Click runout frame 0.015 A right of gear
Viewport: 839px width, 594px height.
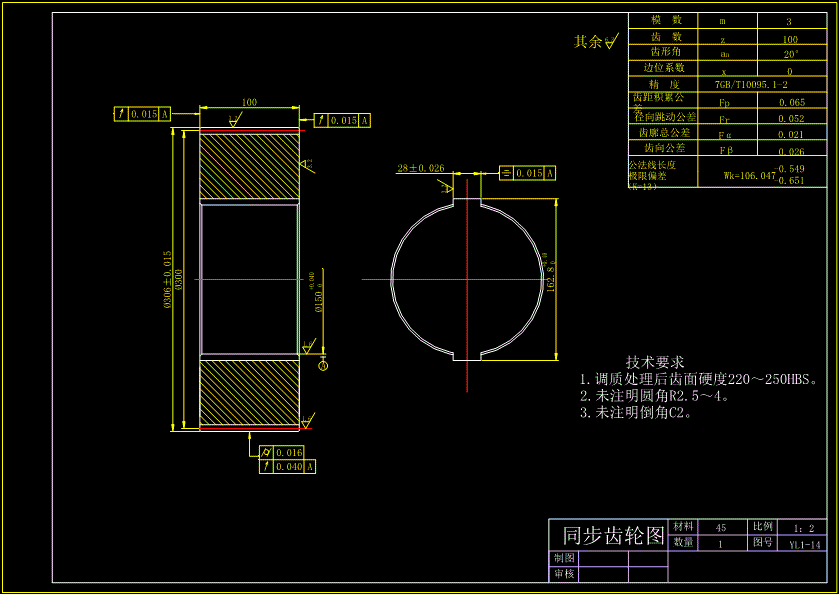pyautogui.click(x=342, y=120)
